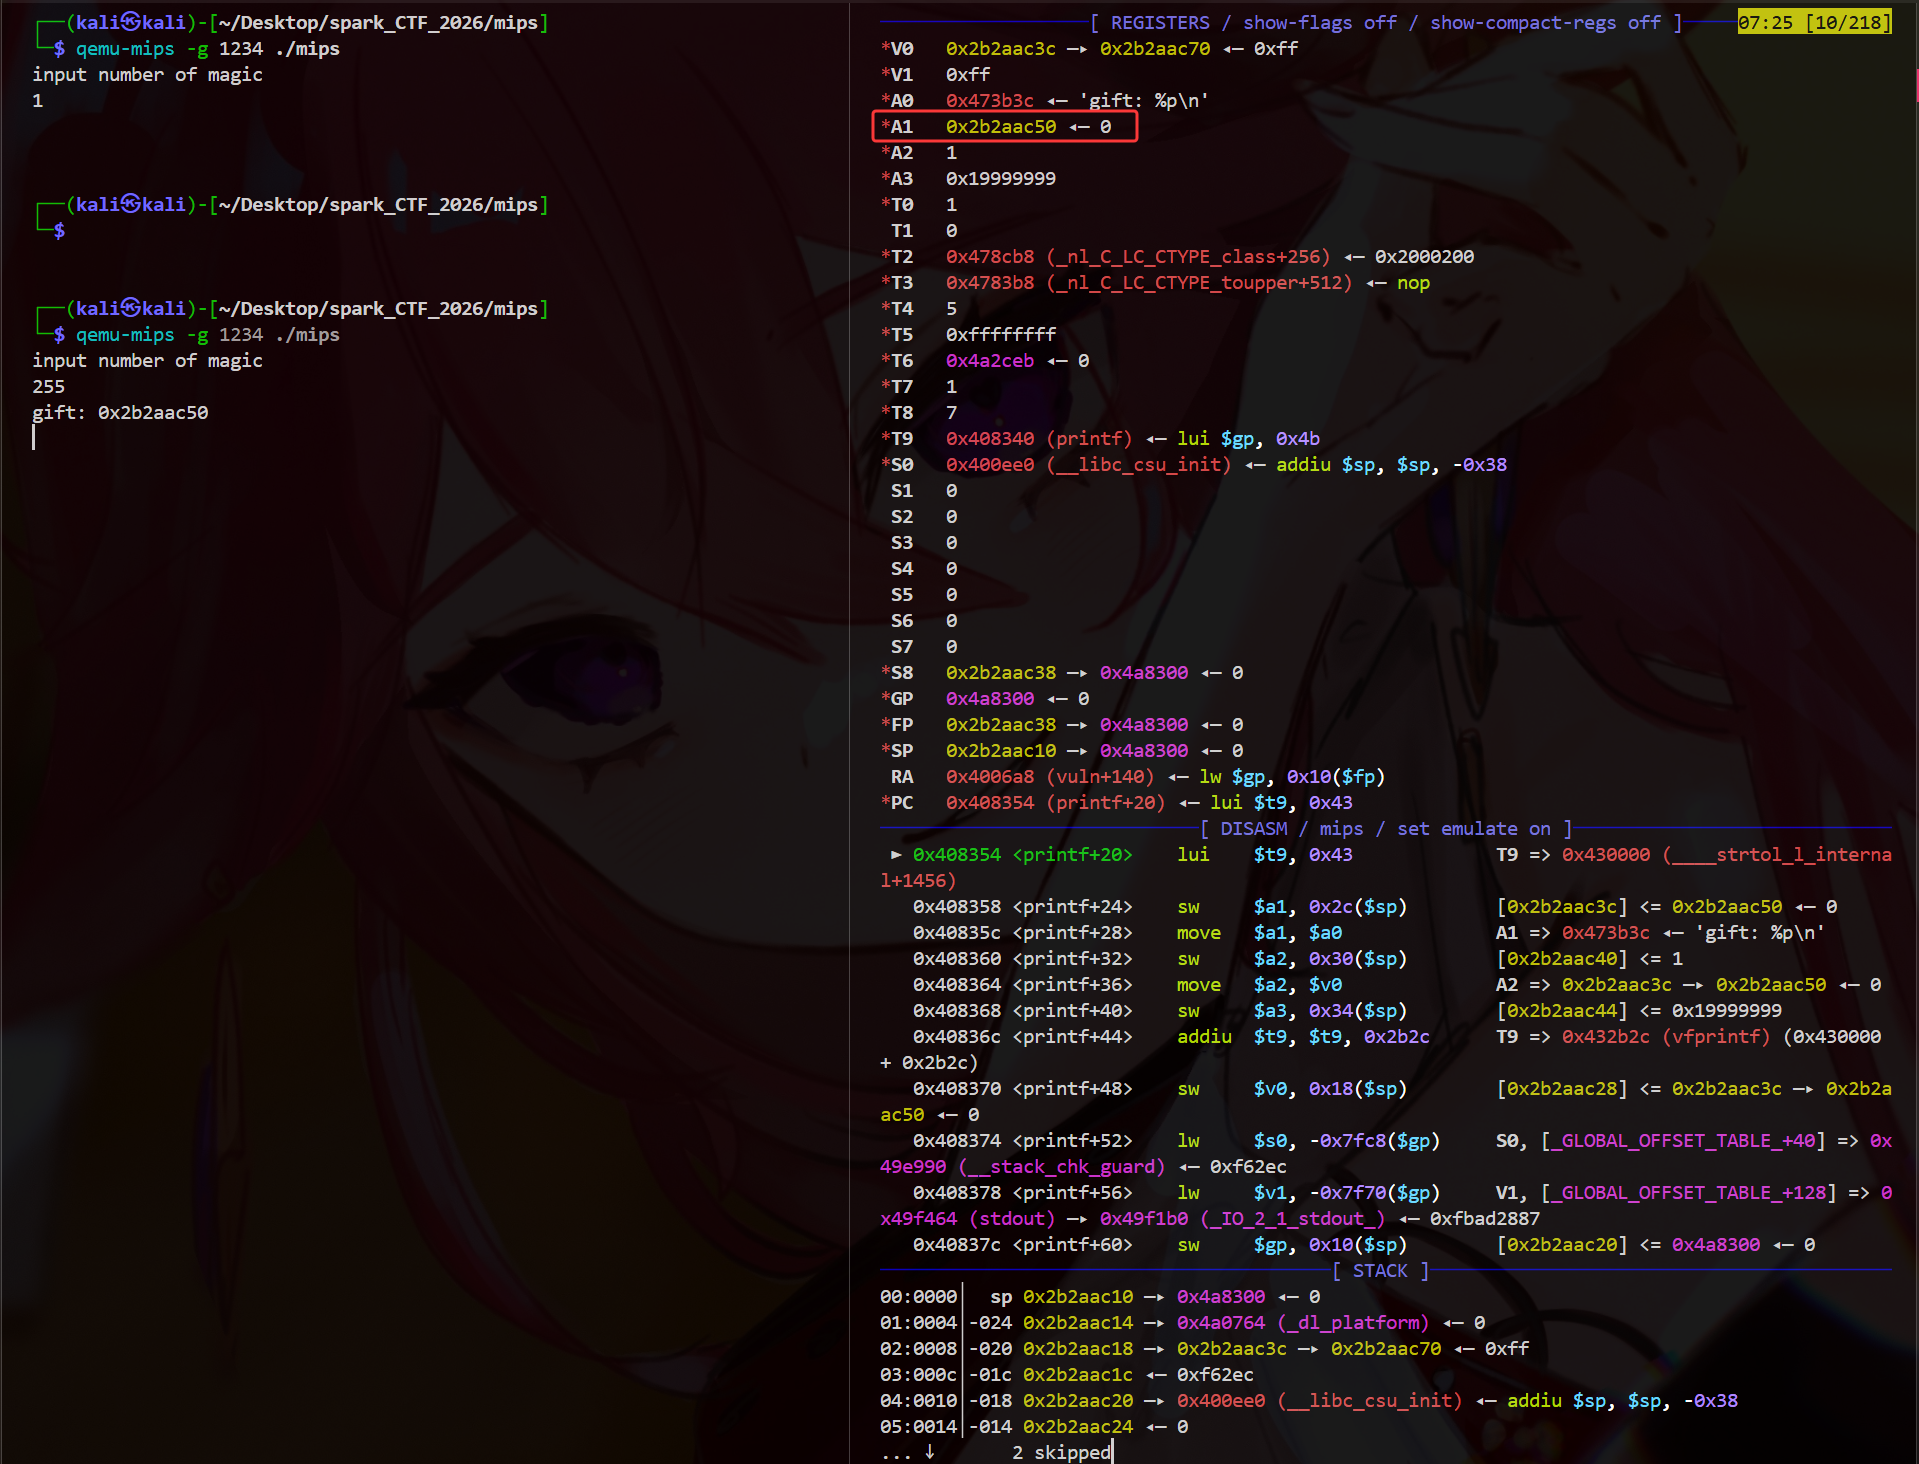Viewport: 1919px width, 1464px height.
Task: Click the '2 skipped' stack line
Action: point(1061,1452)
